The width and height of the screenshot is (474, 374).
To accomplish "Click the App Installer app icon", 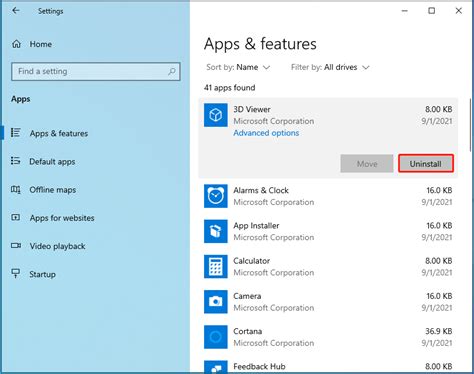I will 216,231.
